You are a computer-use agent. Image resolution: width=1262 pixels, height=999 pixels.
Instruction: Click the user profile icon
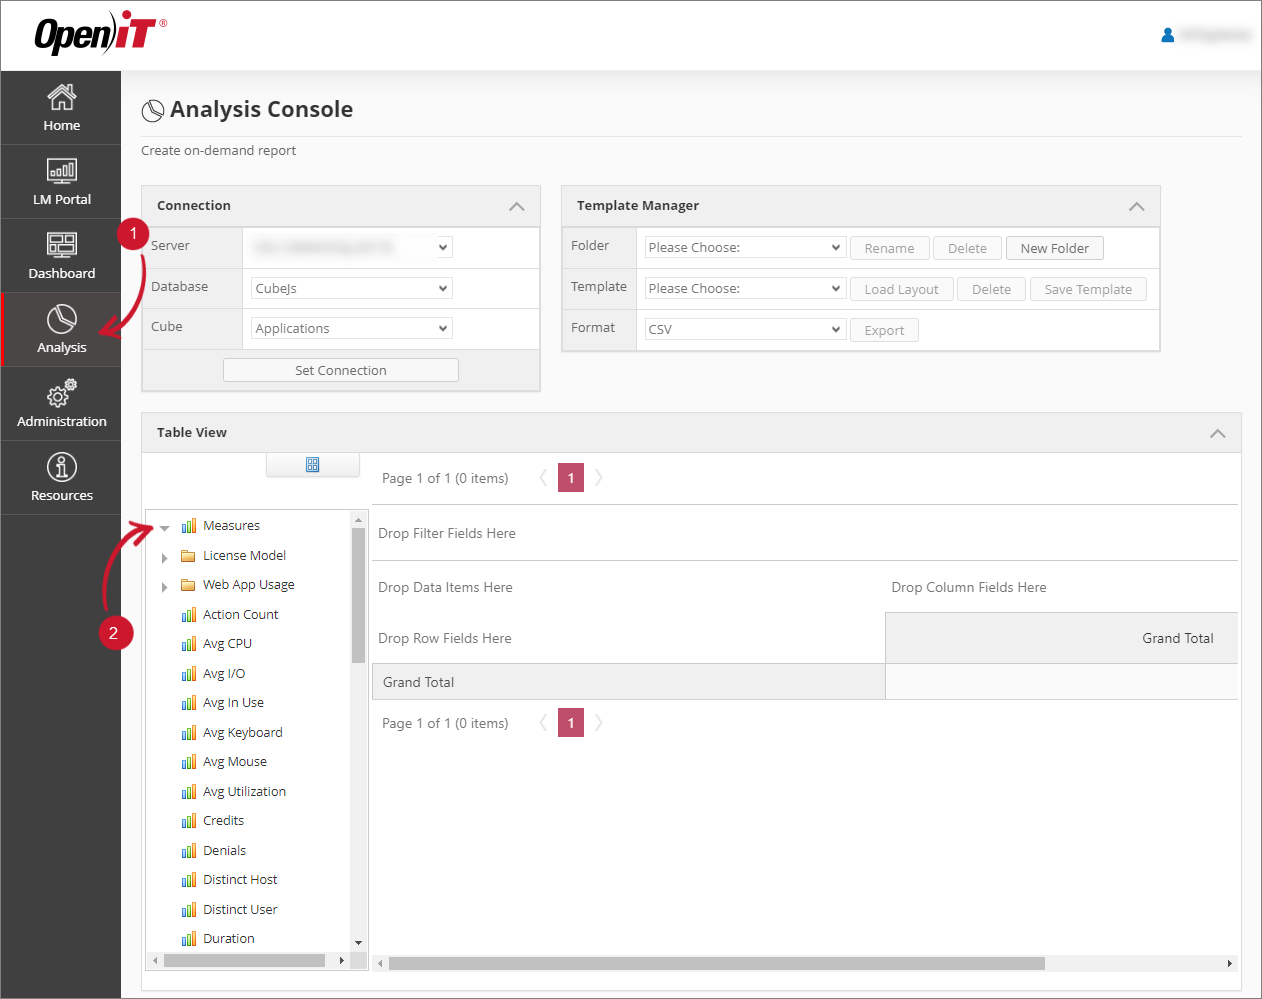(x=1167, y=35)
